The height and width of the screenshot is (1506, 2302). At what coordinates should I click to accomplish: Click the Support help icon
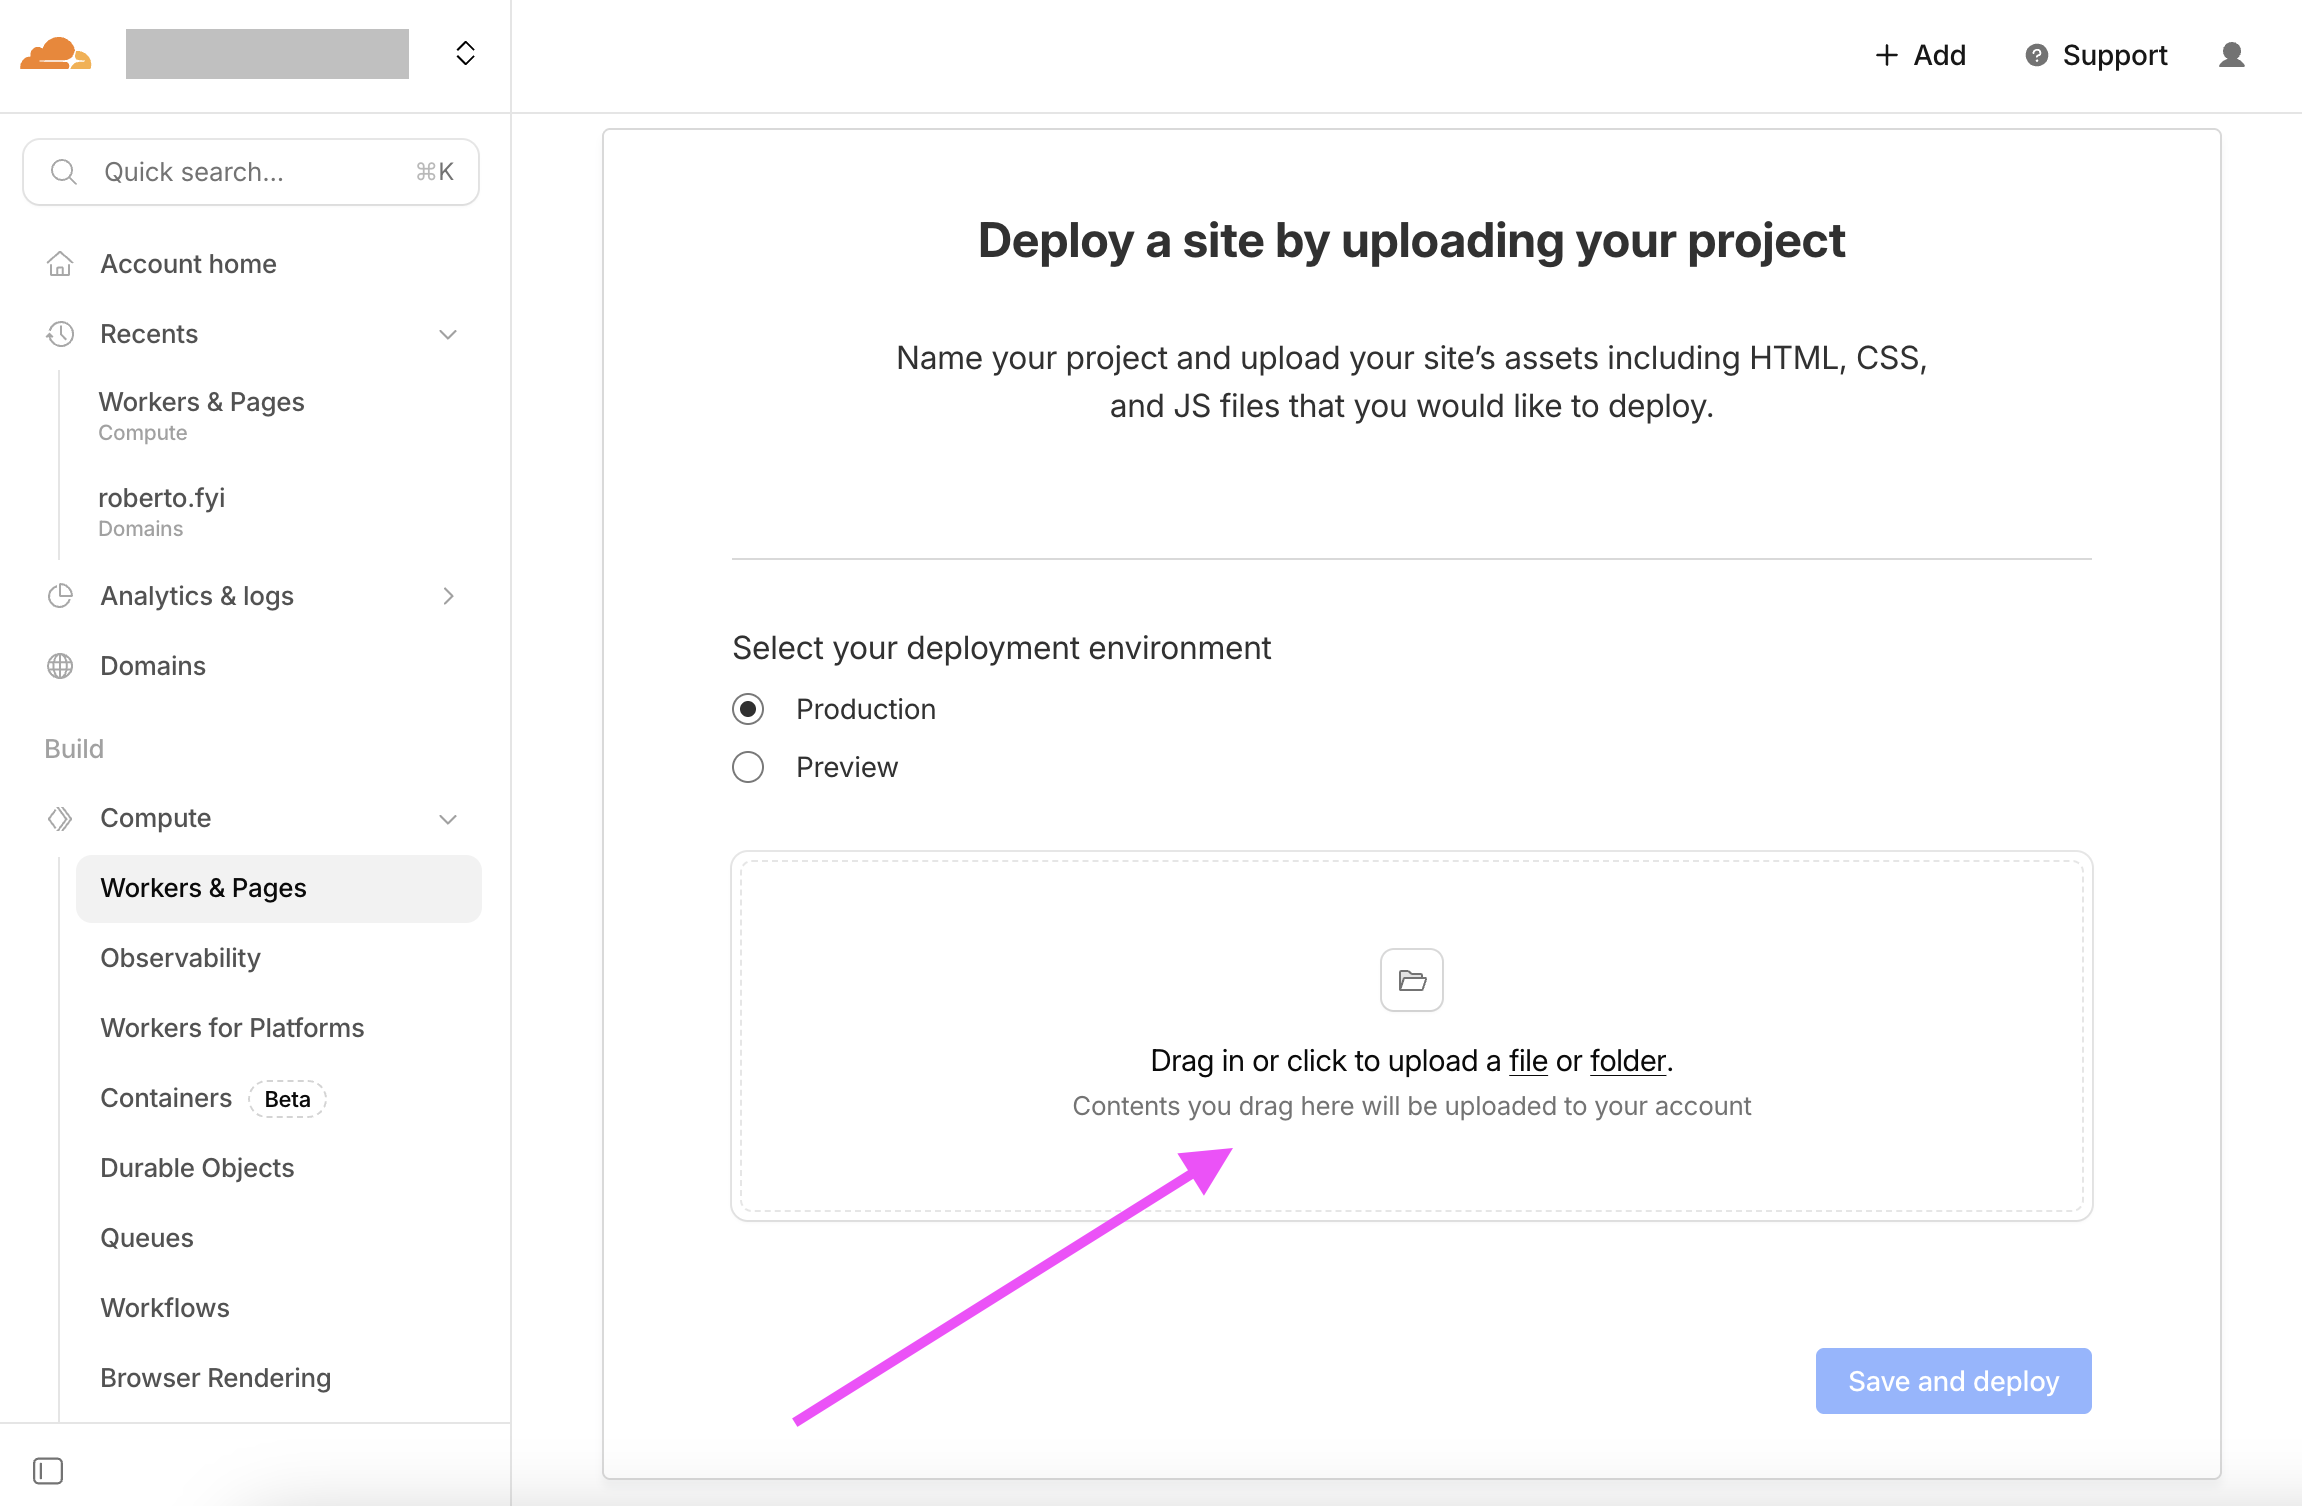click(2036, 55)
